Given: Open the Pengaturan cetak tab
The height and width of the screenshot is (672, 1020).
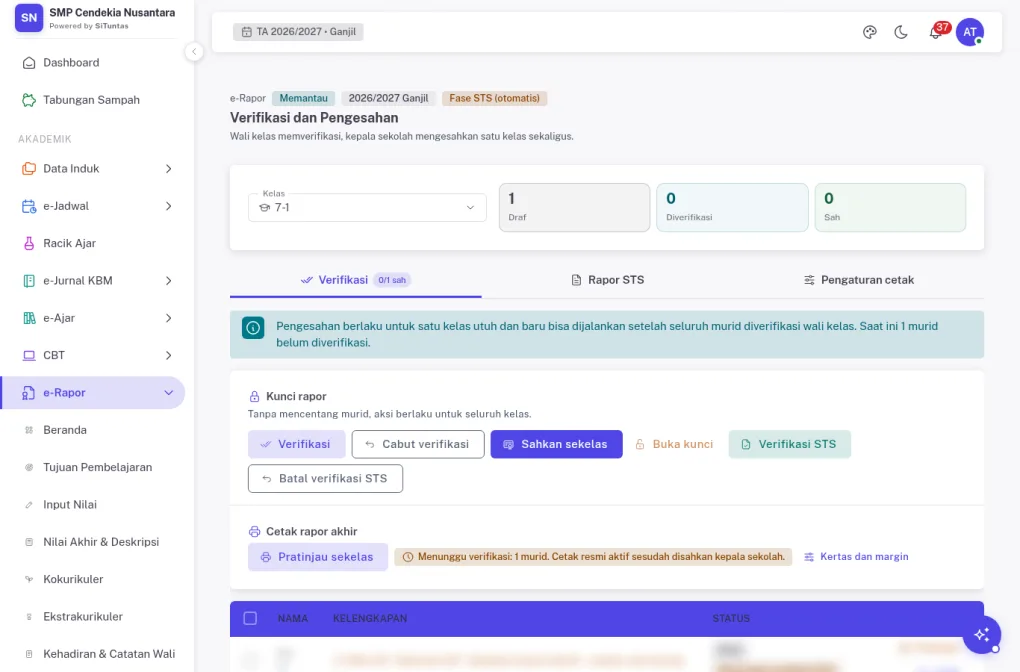Looking at the screenshot, I should (859, 280).
